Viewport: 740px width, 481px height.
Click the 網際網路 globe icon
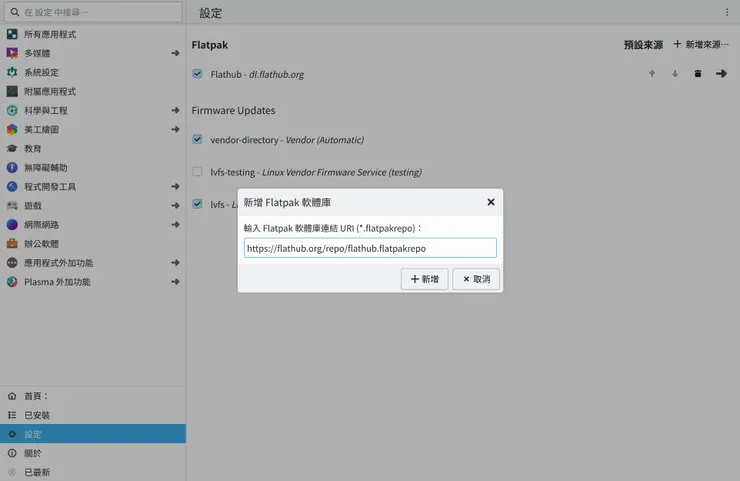[x=12, y=224]
